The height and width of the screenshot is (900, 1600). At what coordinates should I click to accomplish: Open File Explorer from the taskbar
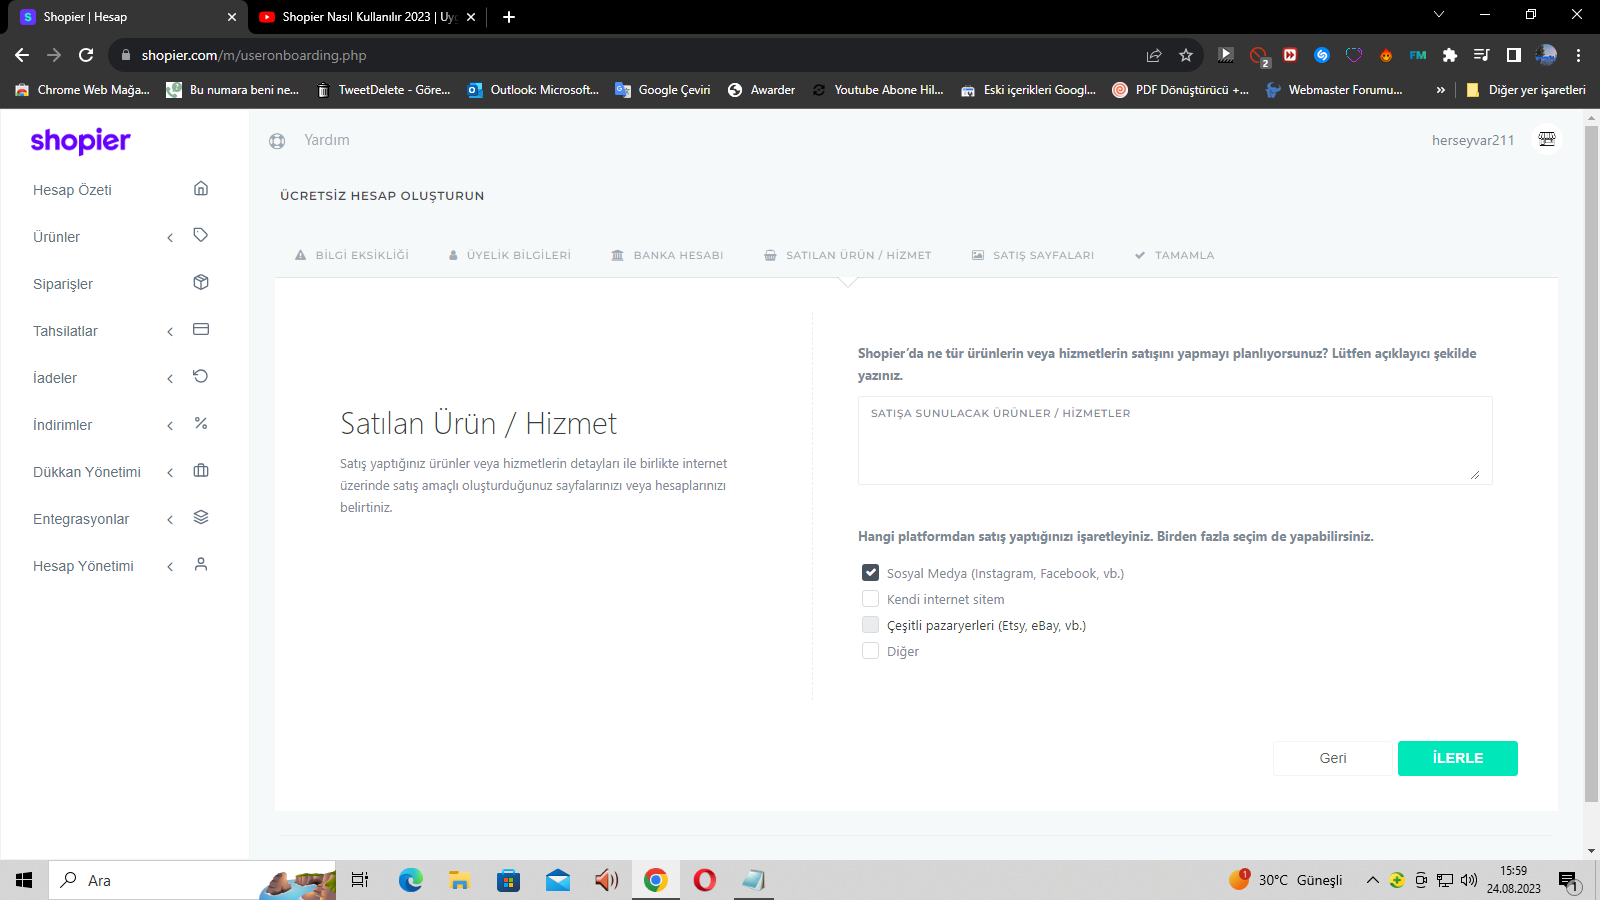click(x=460, y=880)
